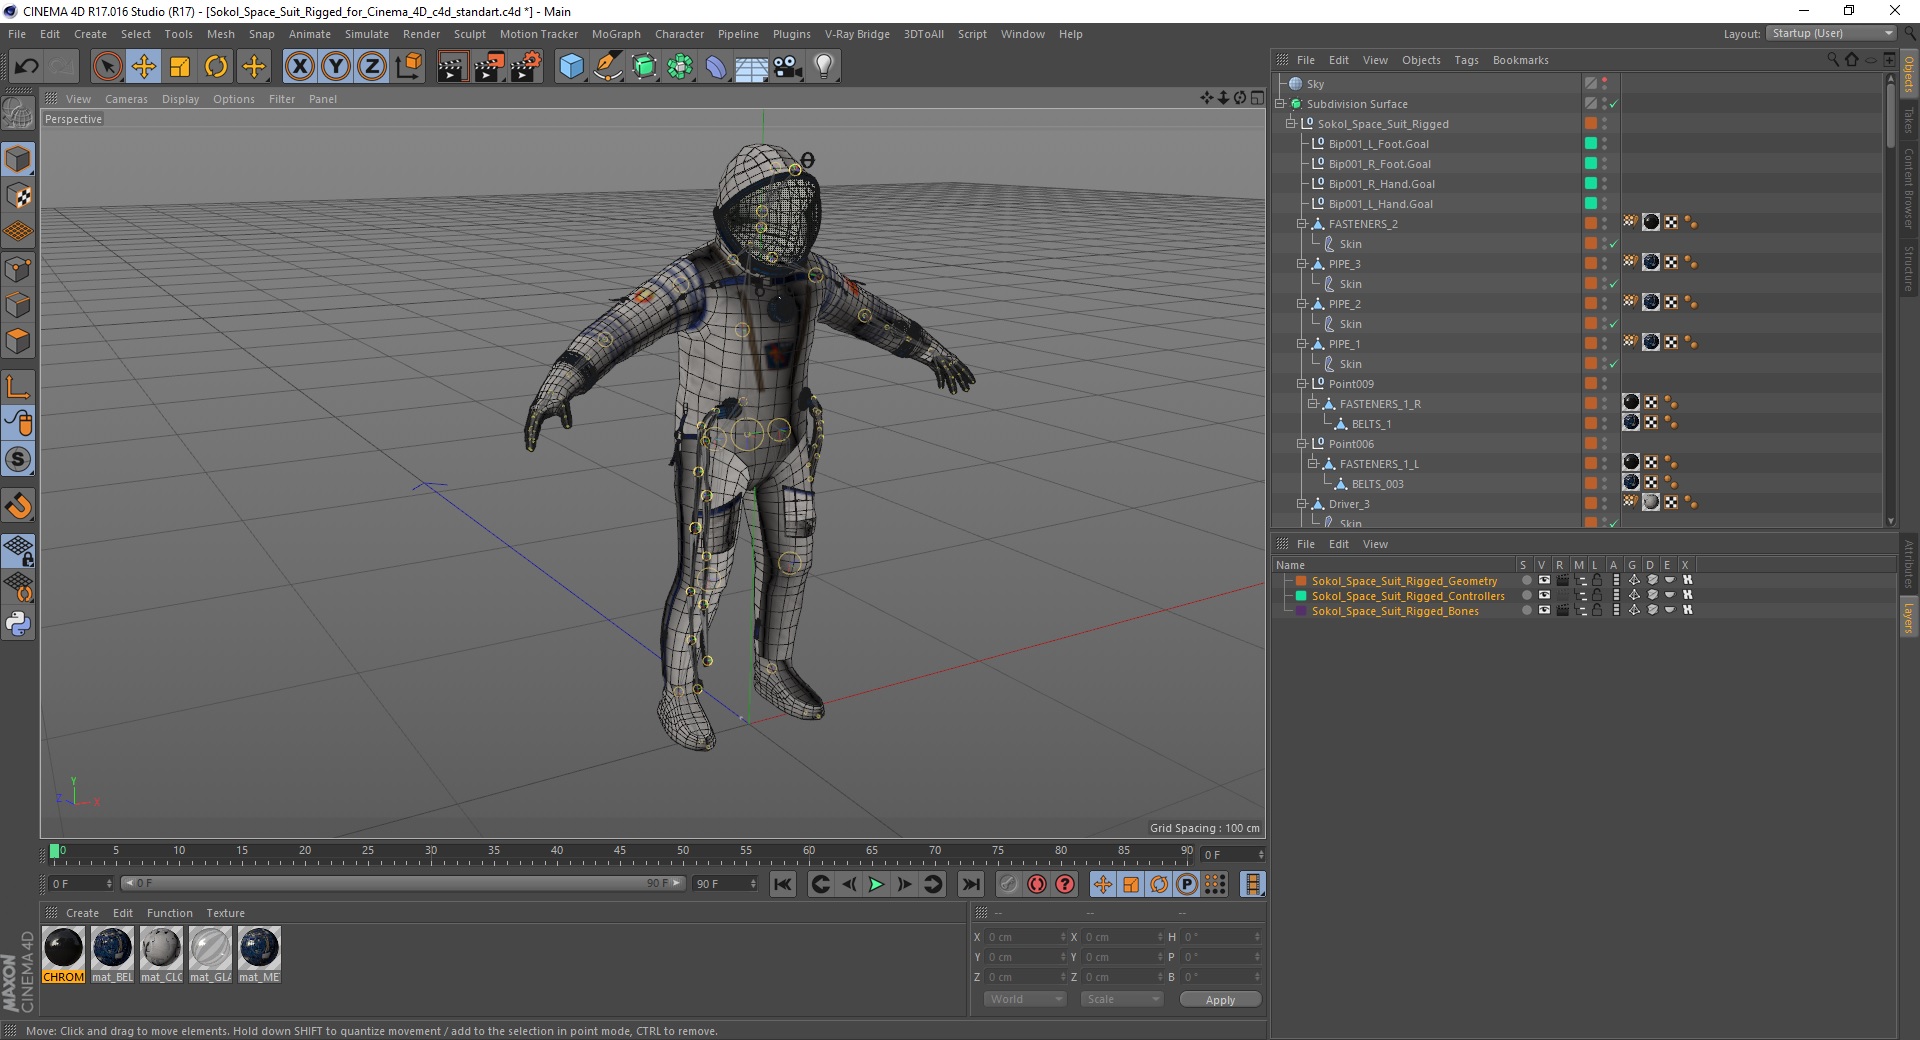
Task: Select the Live Selection tool
Action: [x=107, y=67]
